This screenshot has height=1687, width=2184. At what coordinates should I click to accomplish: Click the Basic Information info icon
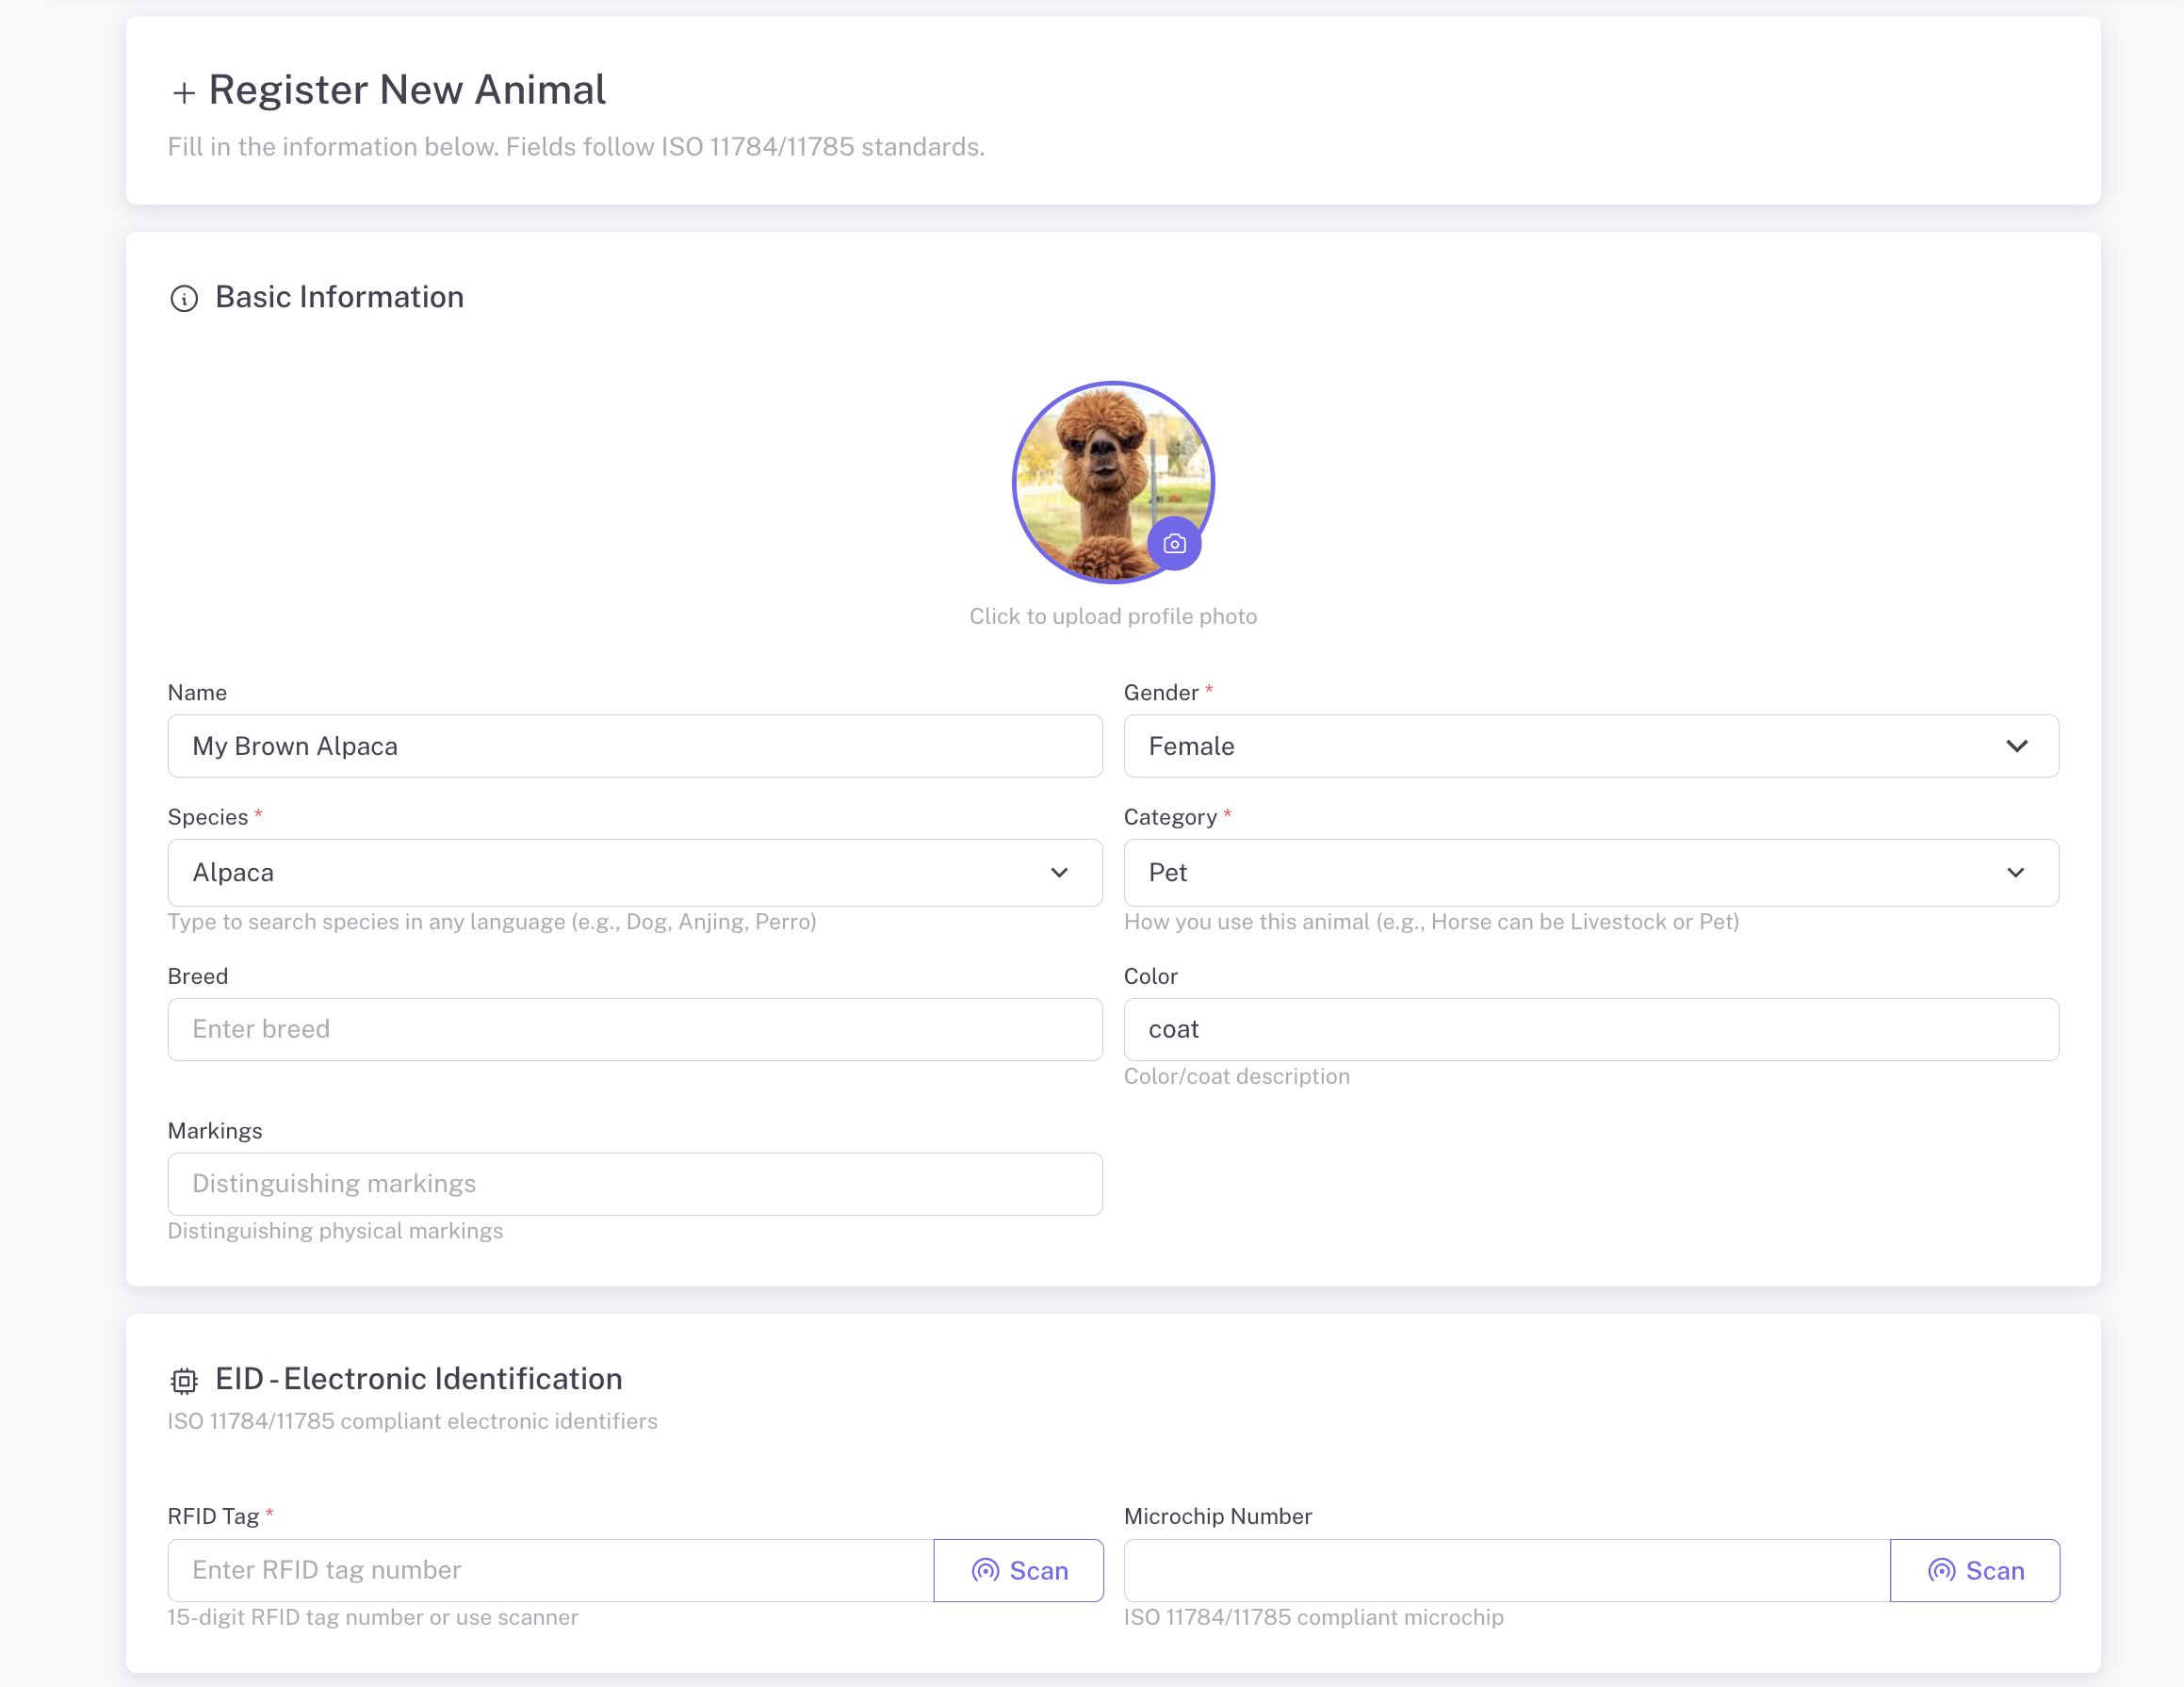pyautogui.click(x=184, y=298)
